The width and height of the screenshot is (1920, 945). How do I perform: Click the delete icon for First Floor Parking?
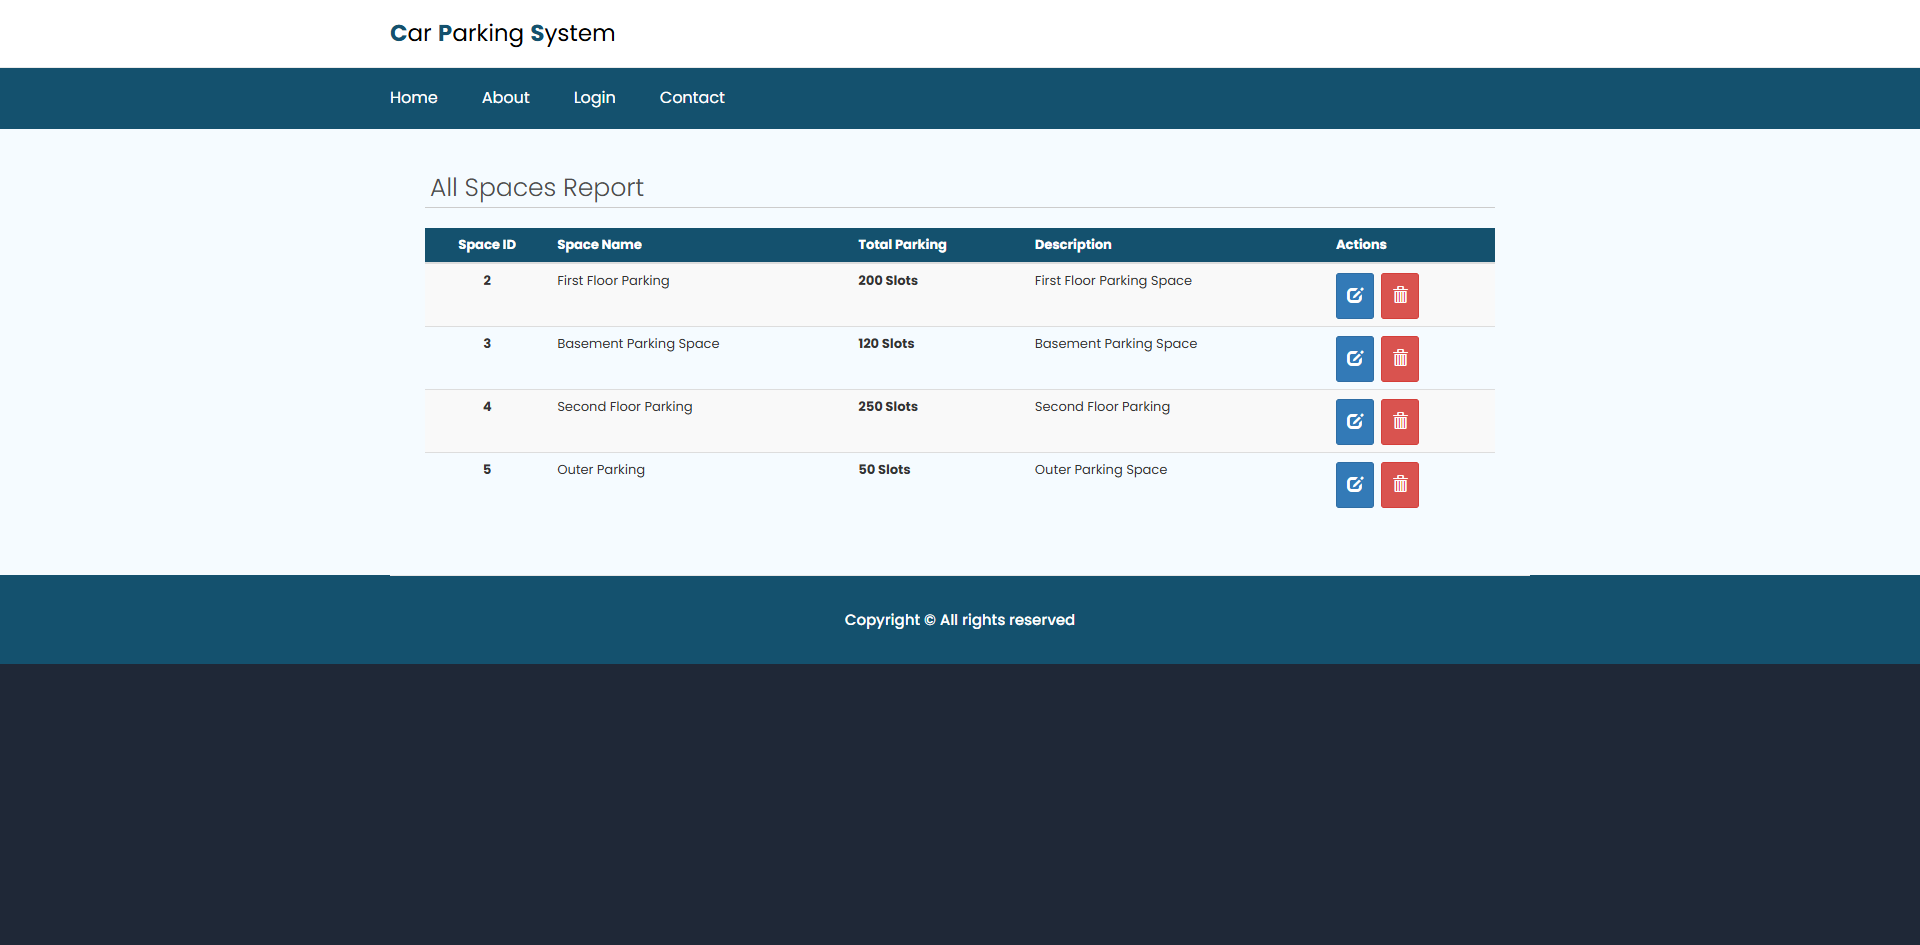(x=1400, y=295)
